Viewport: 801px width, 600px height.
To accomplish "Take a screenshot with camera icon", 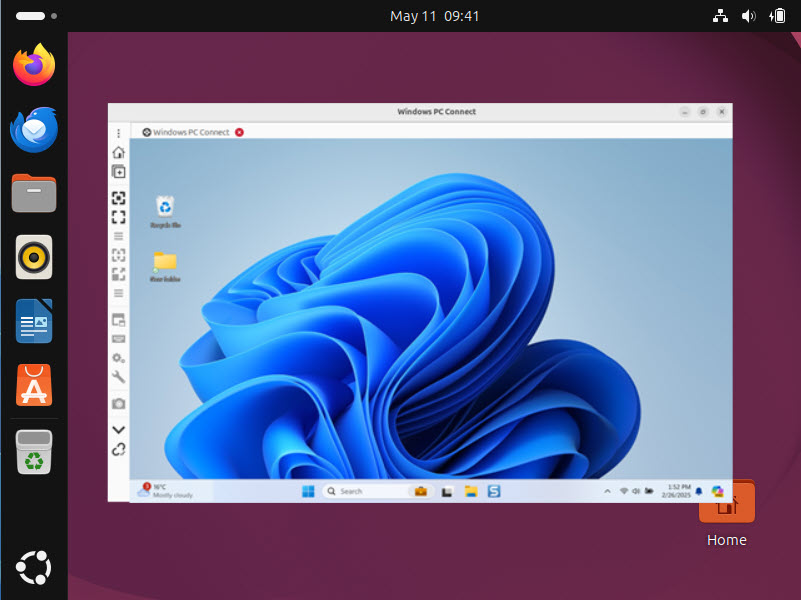I will [x=119, y=403].
